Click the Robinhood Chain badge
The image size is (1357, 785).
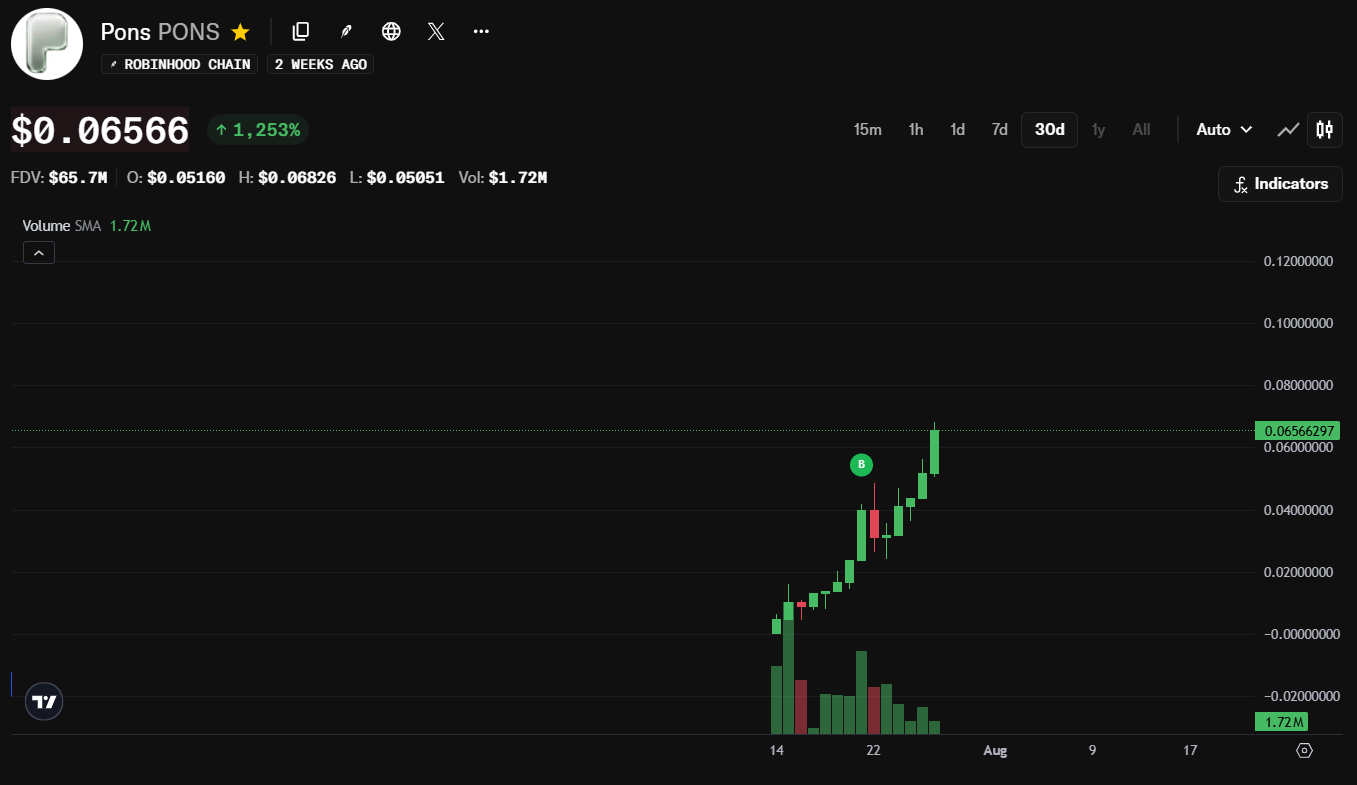[180, 64]
